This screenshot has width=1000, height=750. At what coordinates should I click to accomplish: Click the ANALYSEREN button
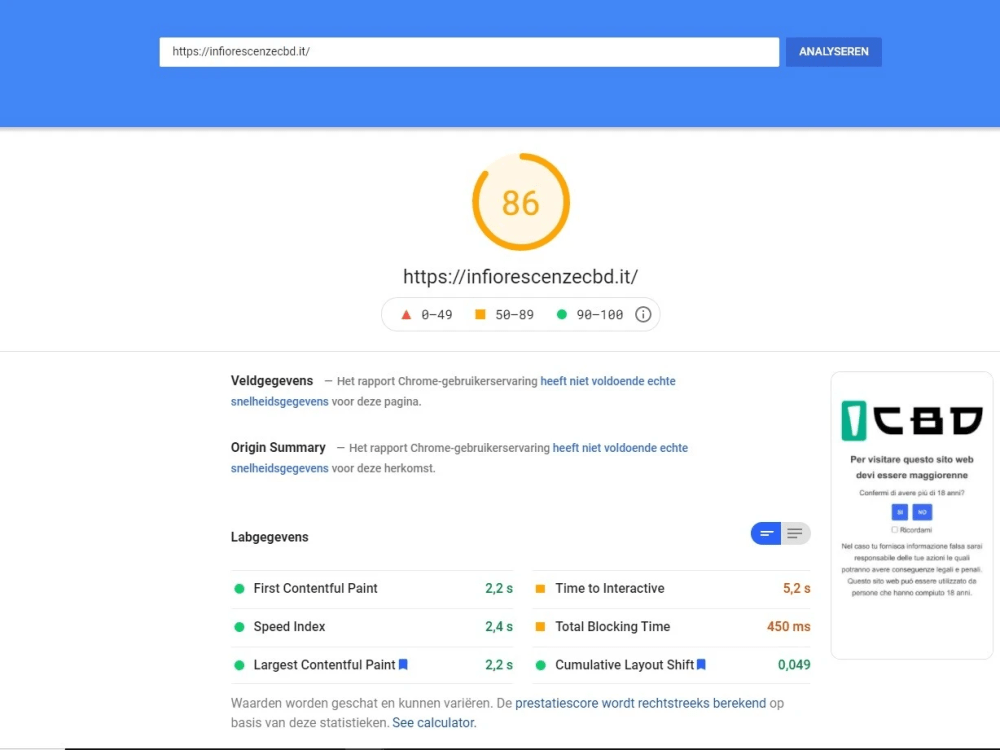834,52
